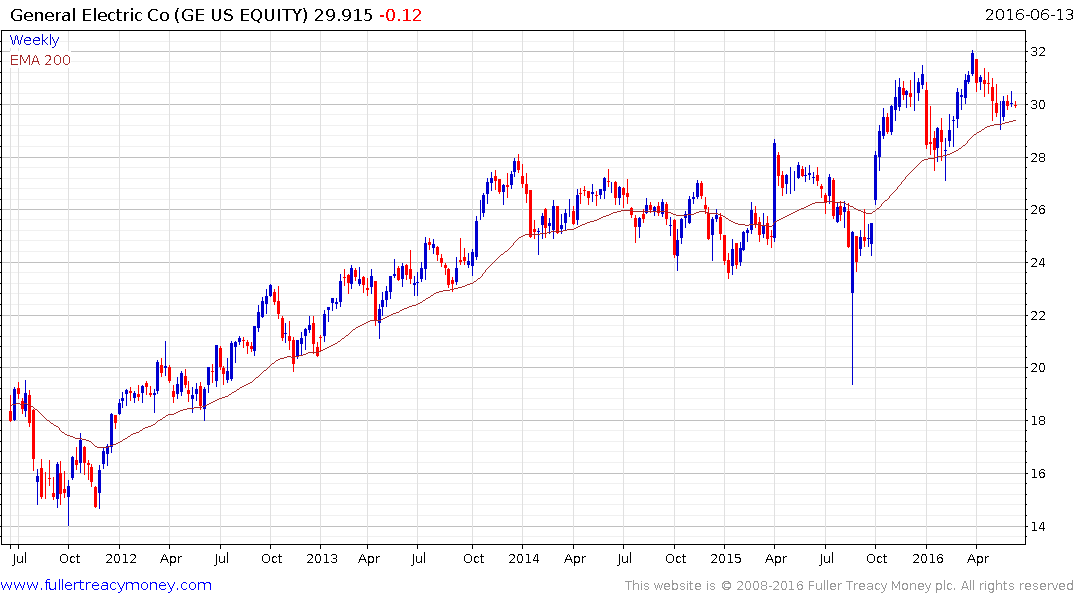The image size is (1075, 600).
Task: Click the 2015 year label on time axis
Action: click(725, 558)
